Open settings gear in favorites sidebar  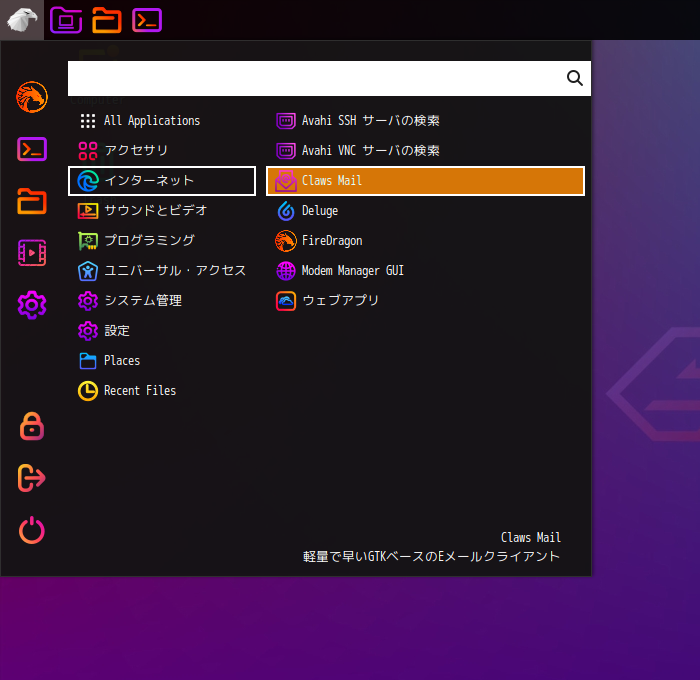click(32, 305)
